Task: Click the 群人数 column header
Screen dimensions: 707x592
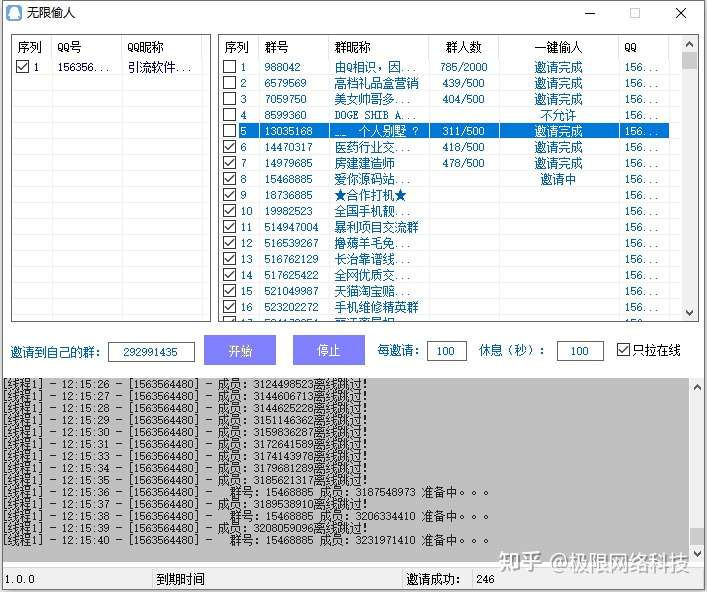Action: (x=464, y=47)
